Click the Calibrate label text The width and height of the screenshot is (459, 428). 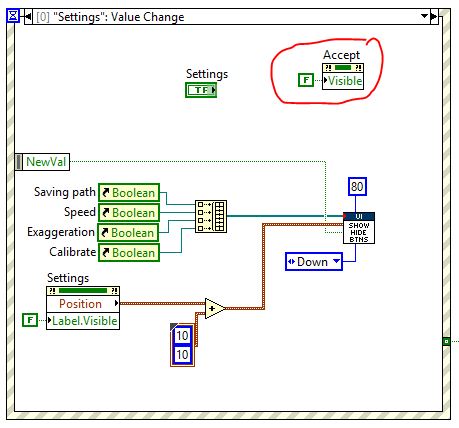73,252
